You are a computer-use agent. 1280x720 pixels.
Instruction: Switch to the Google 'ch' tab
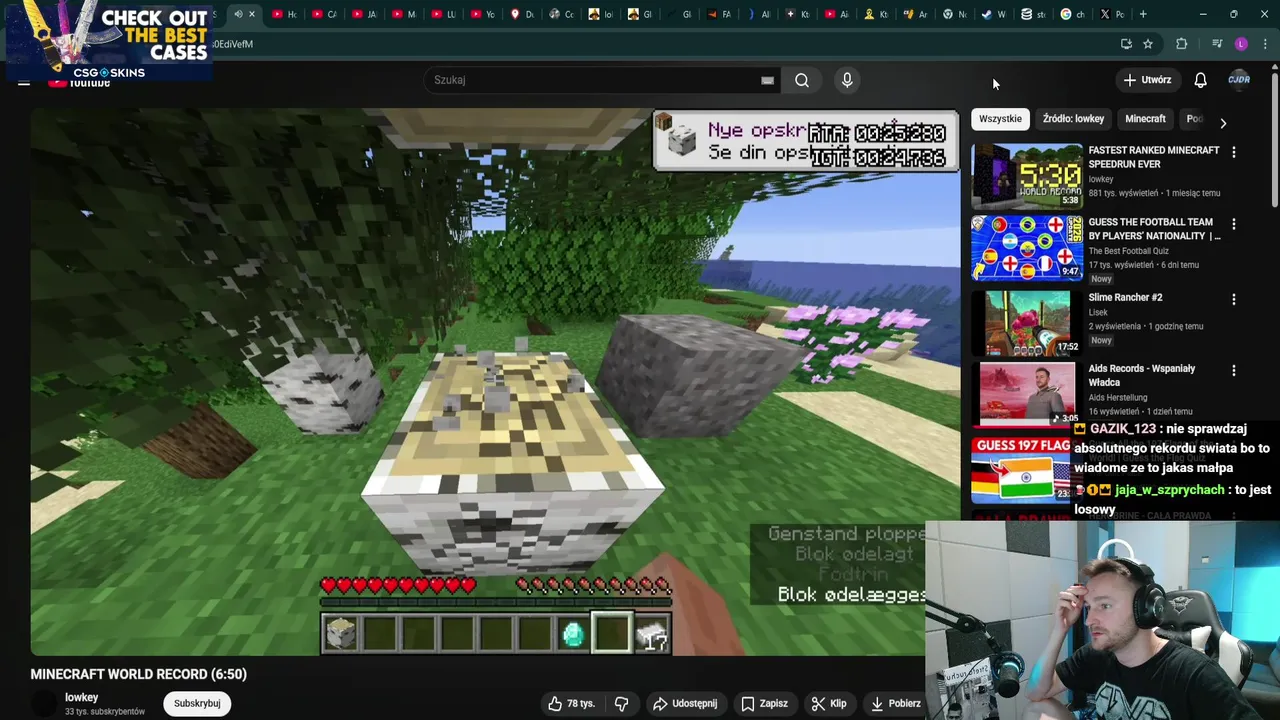[1072, 14]
